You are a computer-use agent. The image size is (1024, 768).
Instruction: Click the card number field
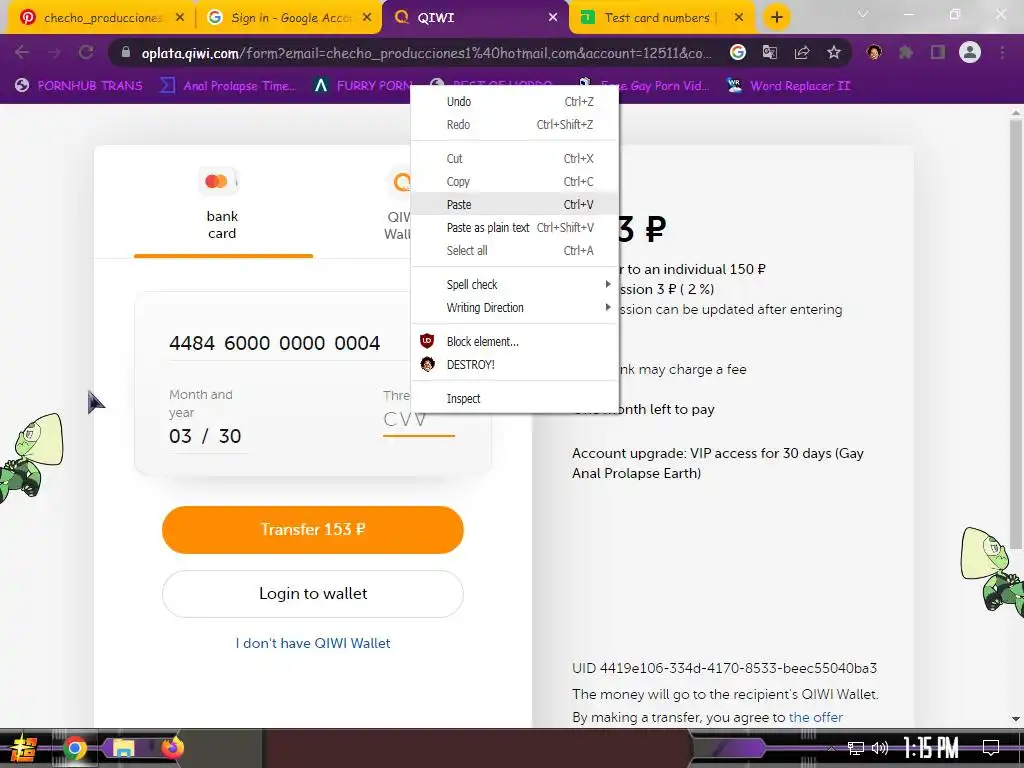(x=287, y=343)
